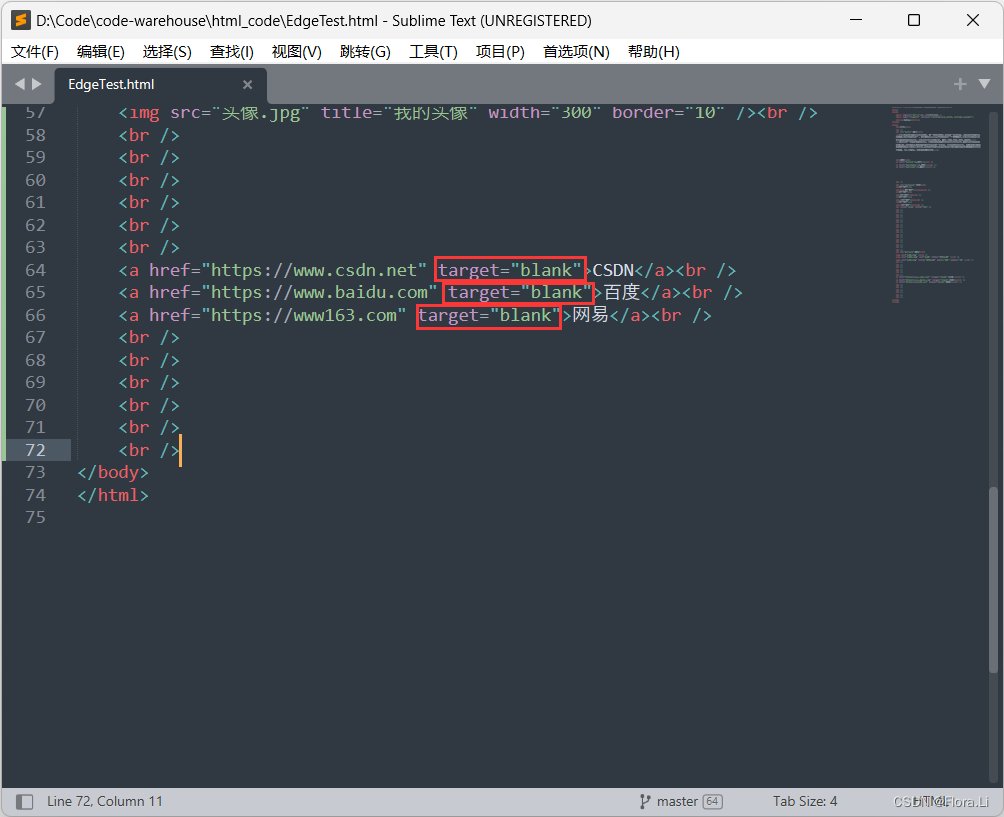Create a new tab with the plus icon

[x=960, y=84]
